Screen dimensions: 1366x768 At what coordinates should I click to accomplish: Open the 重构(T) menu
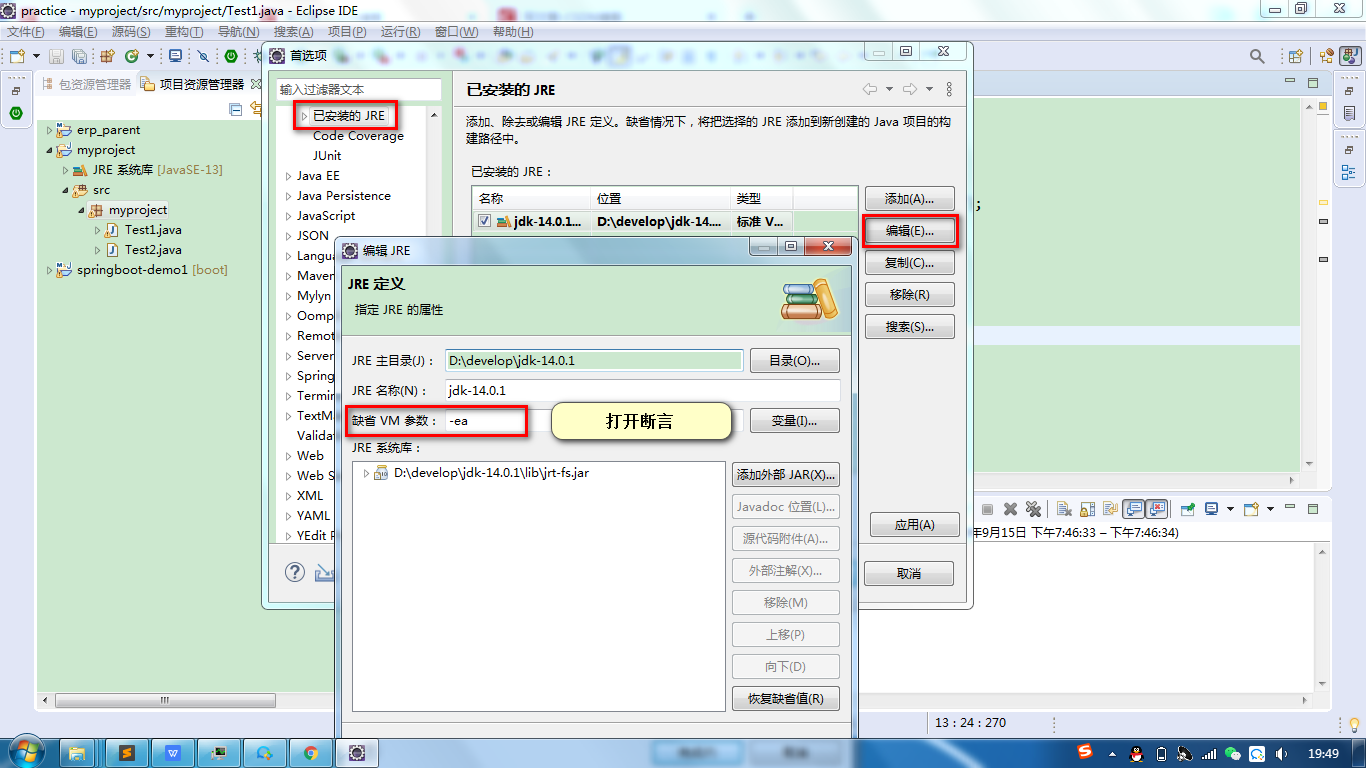(184, 32)
